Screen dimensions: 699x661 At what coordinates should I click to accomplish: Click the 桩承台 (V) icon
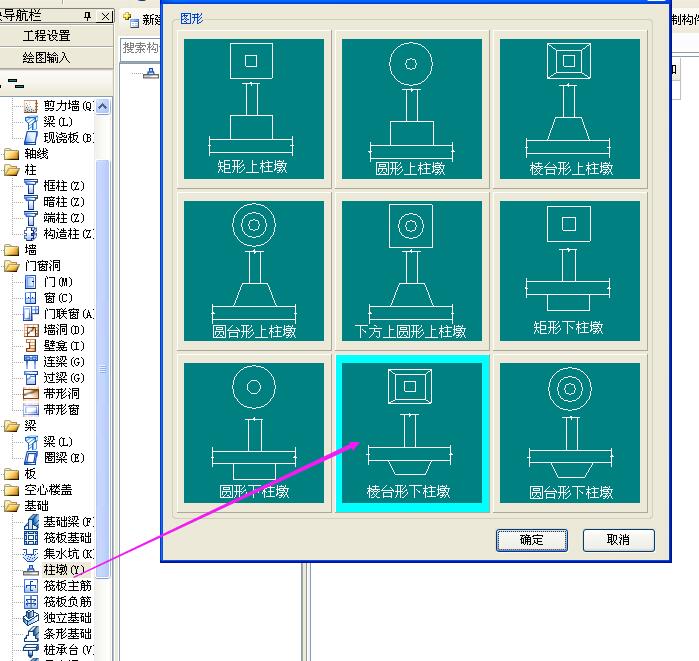pyautogui.click(x=30, y=650)
